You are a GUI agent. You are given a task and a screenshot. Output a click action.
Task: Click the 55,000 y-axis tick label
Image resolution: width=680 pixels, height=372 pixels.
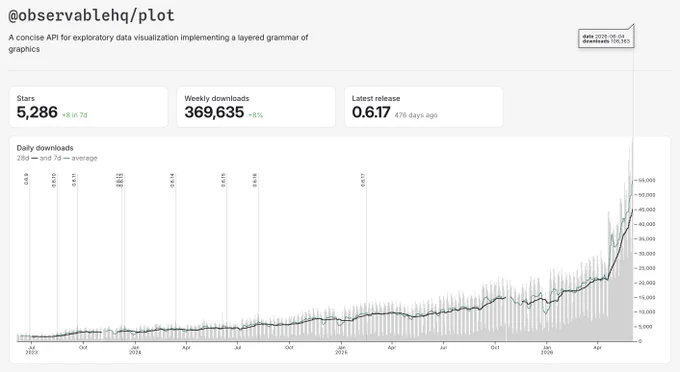tap(647, 180)
